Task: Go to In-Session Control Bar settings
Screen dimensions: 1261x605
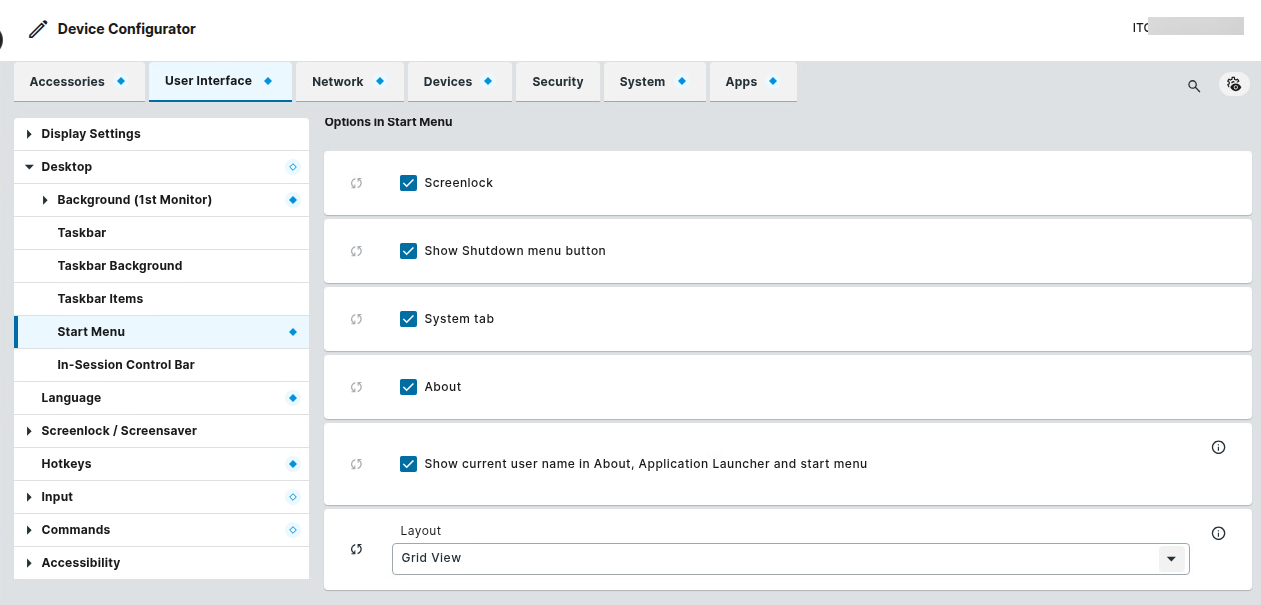Action: [x=126, y=365]
